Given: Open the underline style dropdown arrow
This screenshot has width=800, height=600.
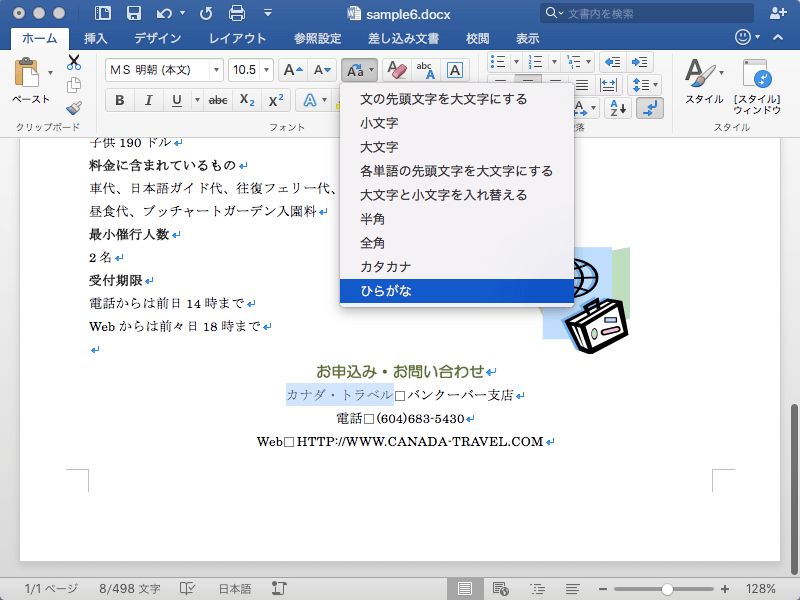Looking at the screenshot, I should click(197, 100).
